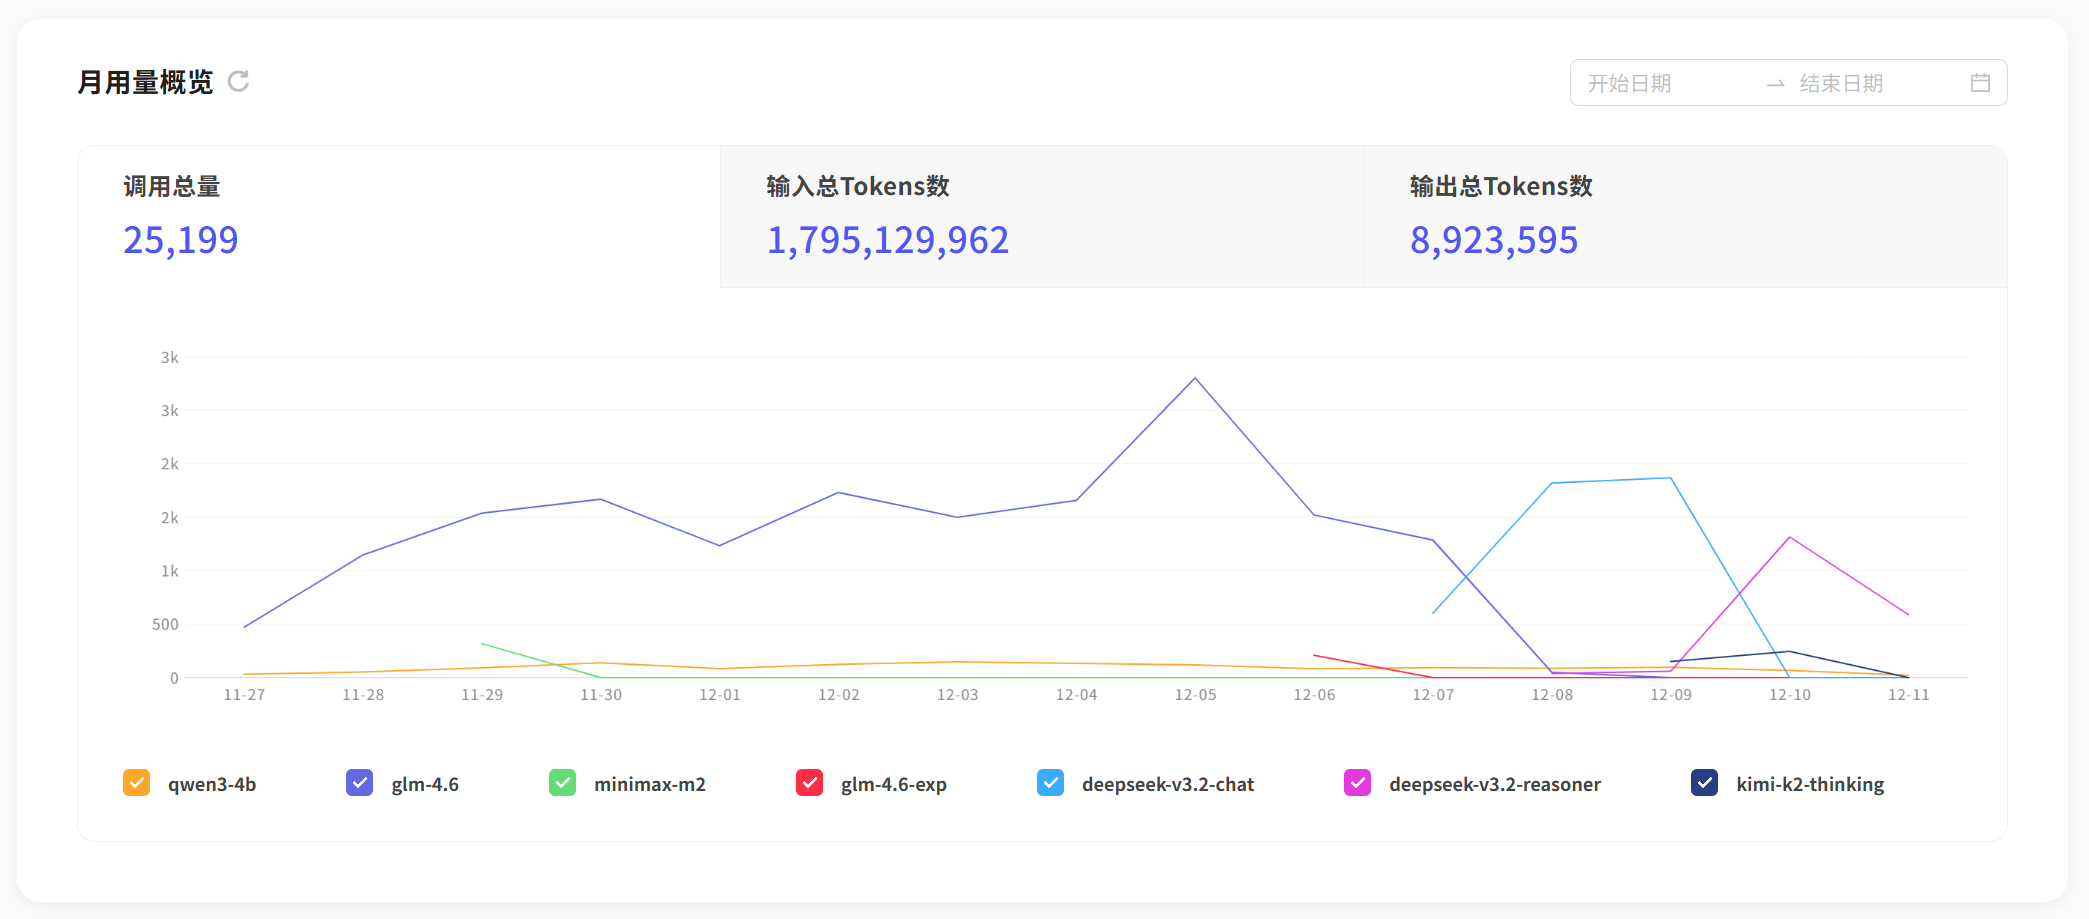The height and width of the screenshot is (919, 2089).
Task: Click the kimi-k2-thinking legend label text
Action: tap(1809, 784)
